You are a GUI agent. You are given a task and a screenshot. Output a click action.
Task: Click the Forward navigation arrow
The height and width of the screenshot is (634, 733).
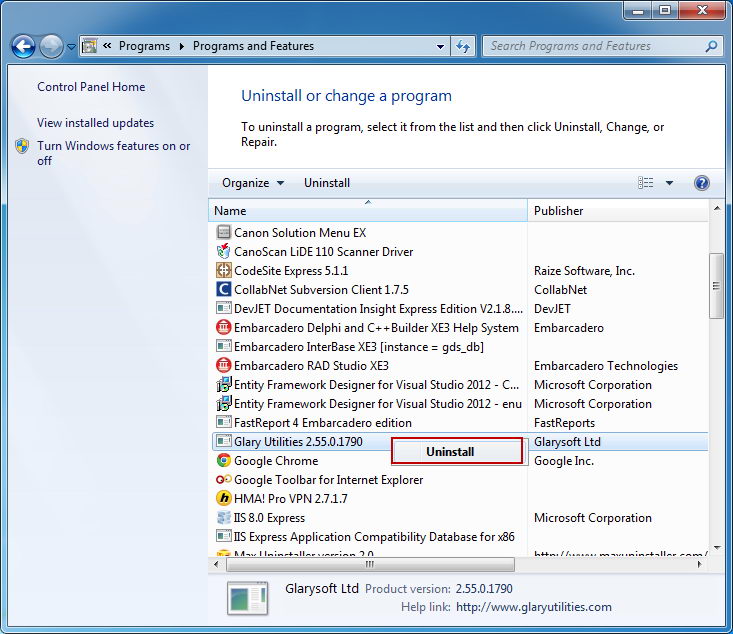(x=51, y=46)
